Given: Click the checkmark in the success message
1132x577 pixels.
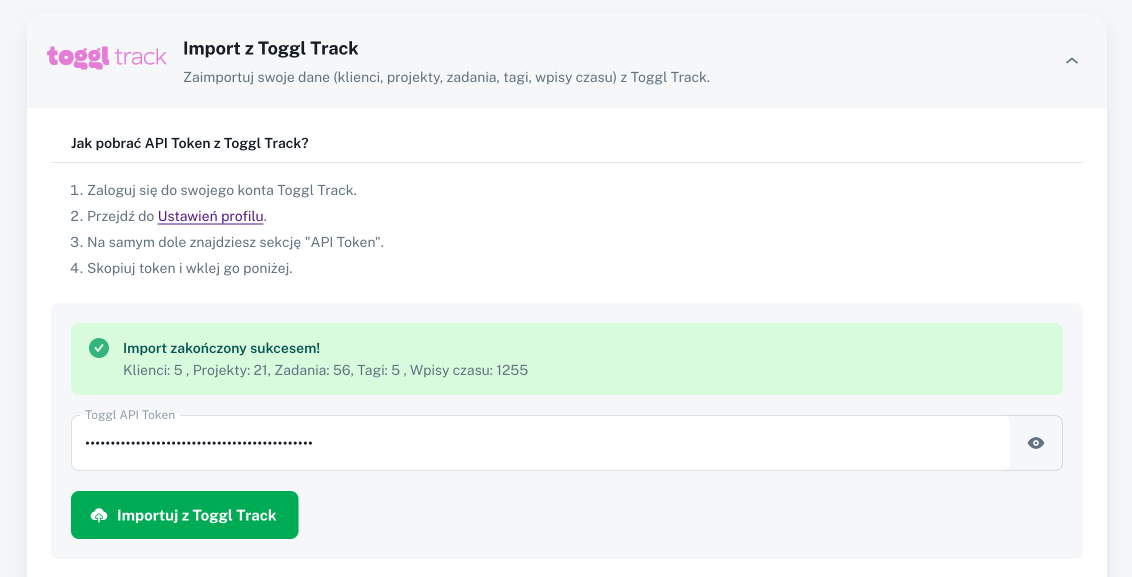Looking at the screenshot, I should 98,348.
